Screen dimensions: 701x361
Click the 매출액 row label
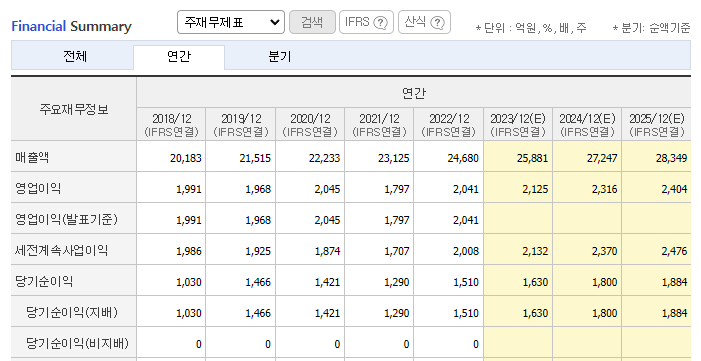(32, 157)
